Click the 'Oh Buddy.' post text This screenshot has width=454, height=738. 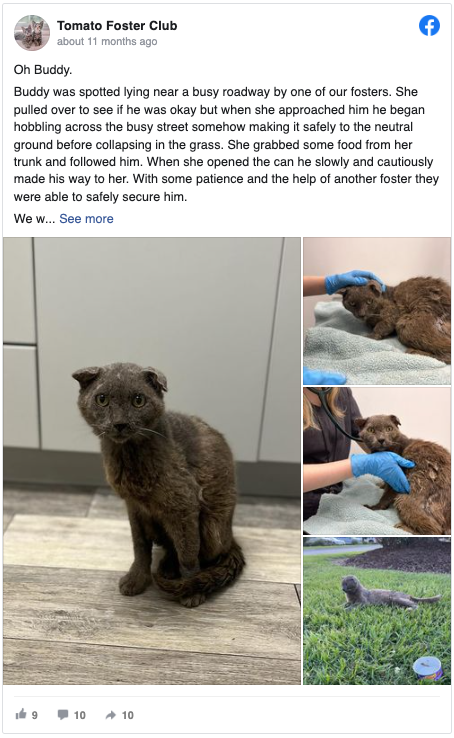click(x=43, y=70)
